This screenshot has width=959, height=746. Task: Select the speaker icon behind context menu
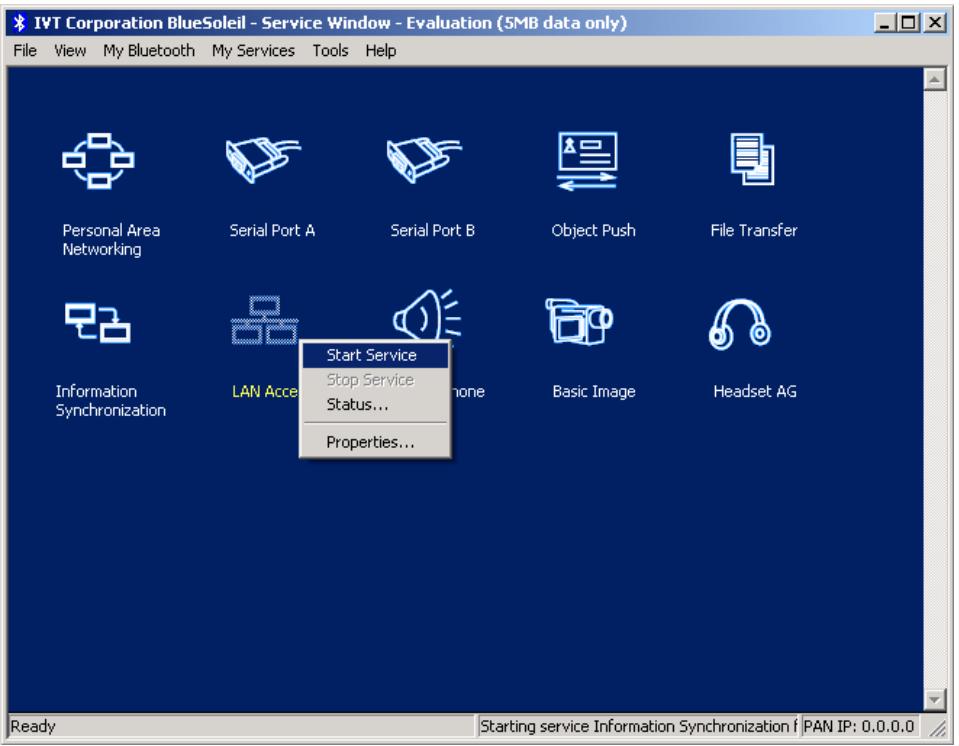point(427,314)
